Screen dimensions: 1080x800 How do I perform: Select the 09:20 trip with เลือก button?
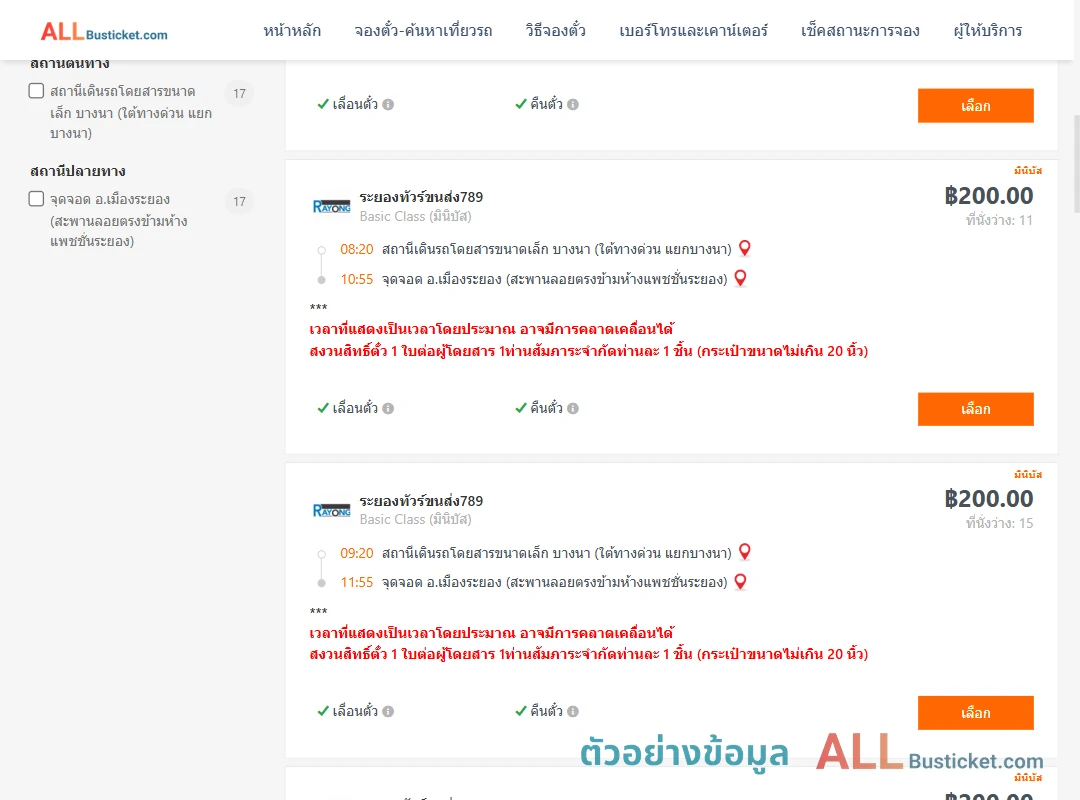pos(975,712)
